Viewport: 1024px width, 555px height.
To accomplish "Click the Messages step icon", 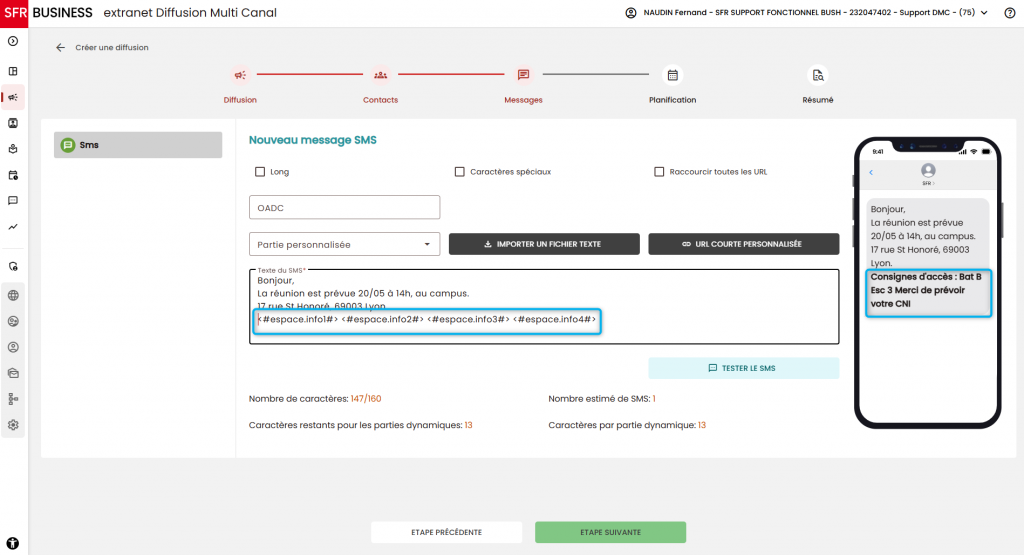I will [523, 75].
